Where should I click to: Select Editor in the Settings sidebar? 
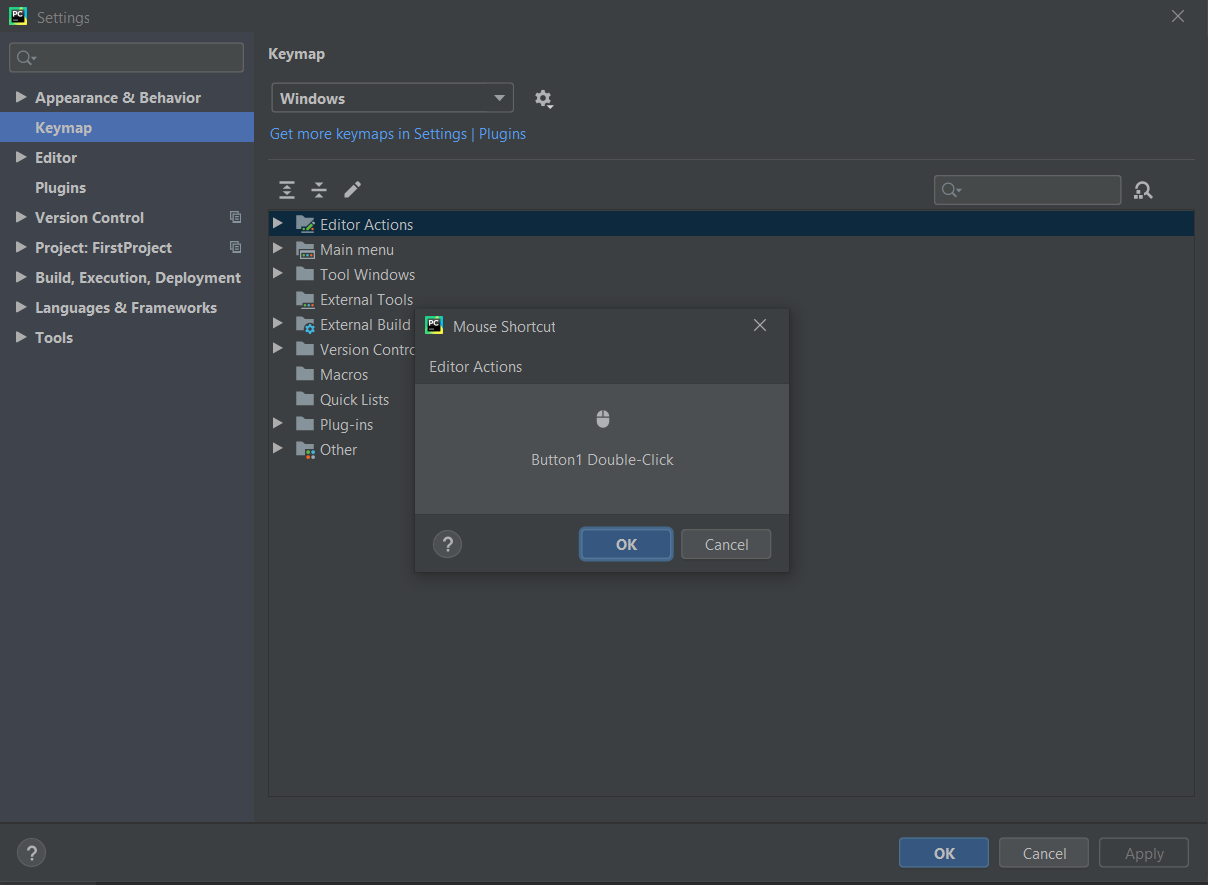click(x=56, y=157)
